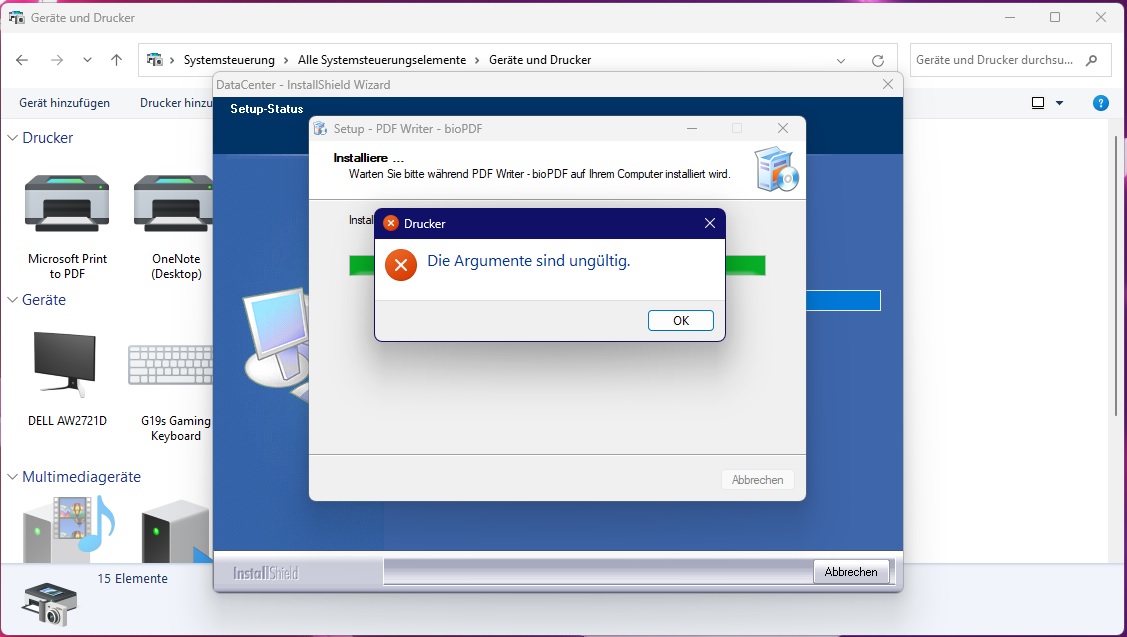Click Drucker hinzufügen in the toolbar
Screen dimensions: 1127x637
(177, 103)
